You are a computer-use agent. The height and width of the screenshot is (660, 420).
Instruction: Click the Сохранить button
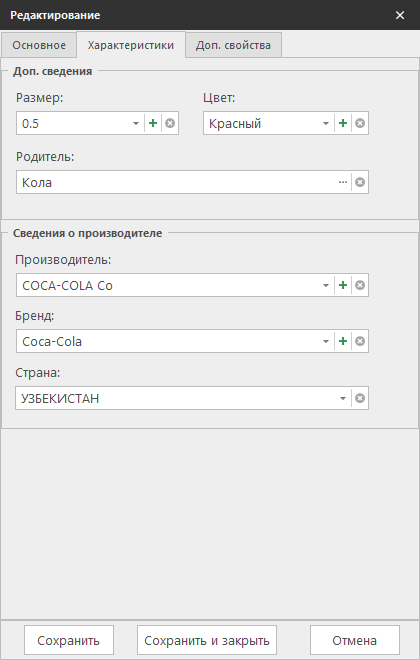coord(69,640)
